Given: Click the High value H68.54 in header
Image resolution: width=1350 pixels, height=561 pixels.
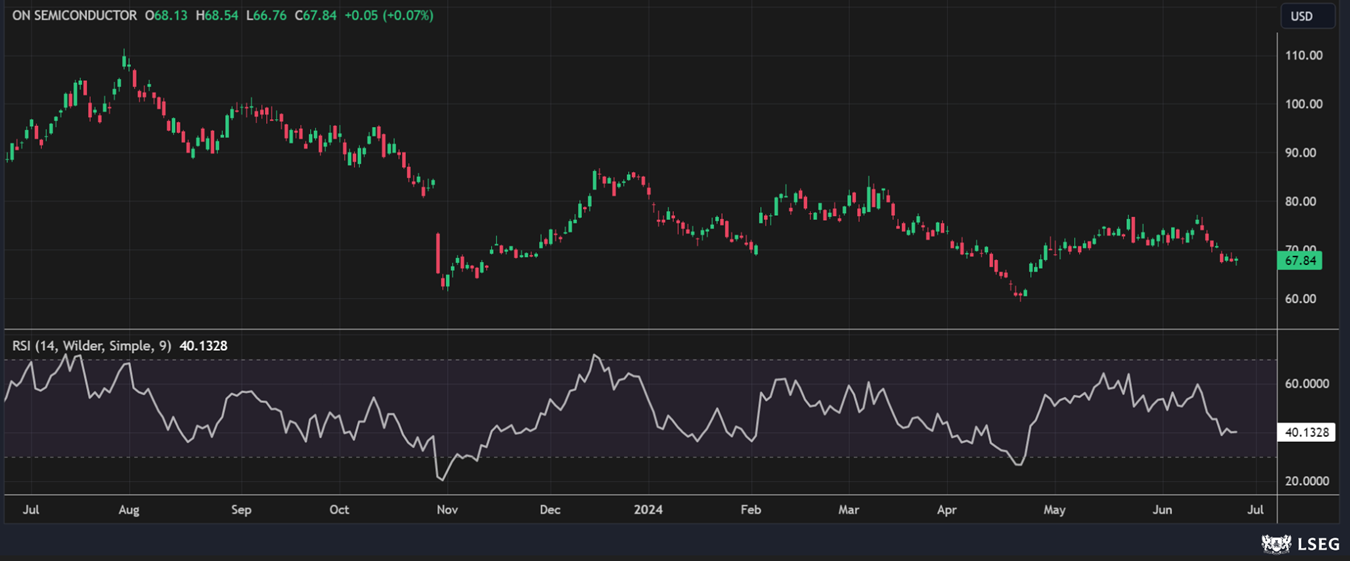Looking at the screenshot, I should coord(217,16).
